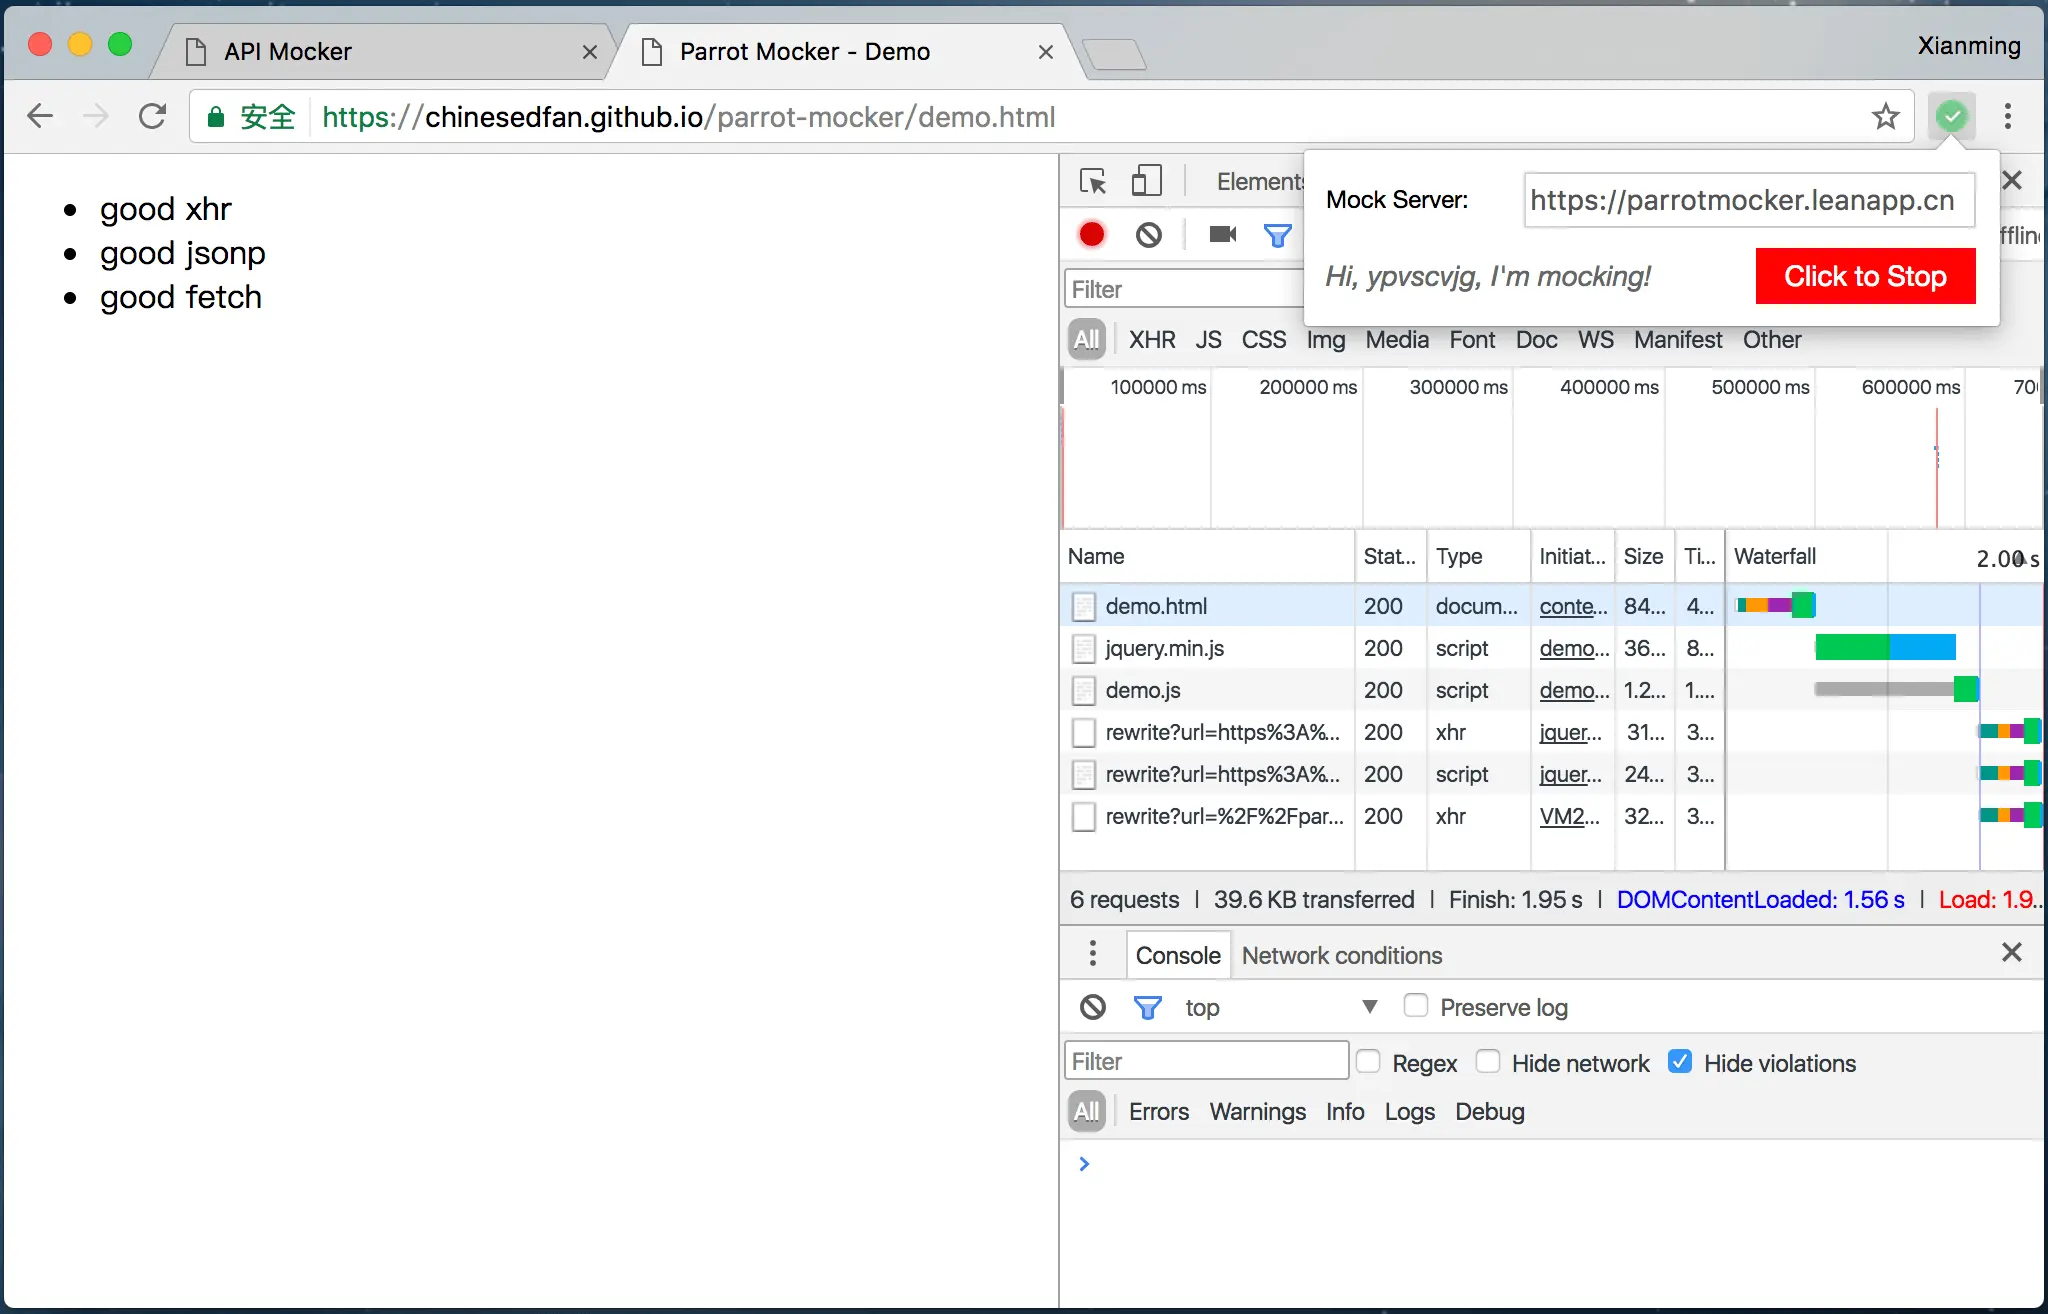Toggle the network recording red button
Viewport: 2048px width, 1314px height.
pos(1091,235)
